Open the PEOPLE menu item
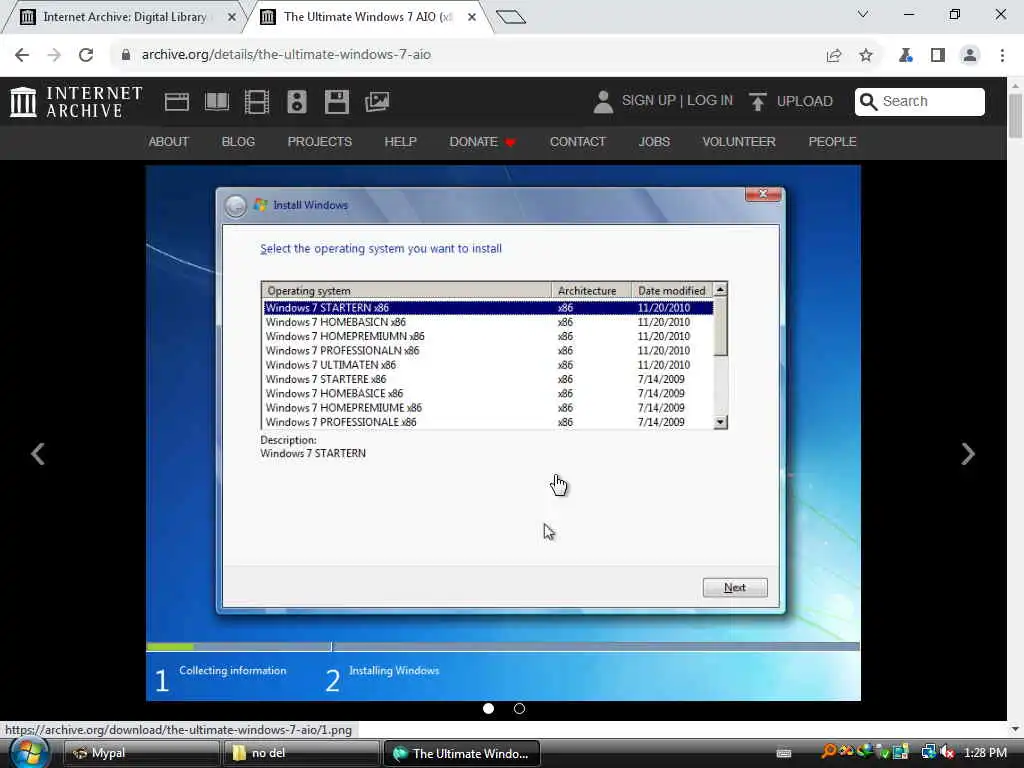 pyautogui.click(x=832, y=142)
